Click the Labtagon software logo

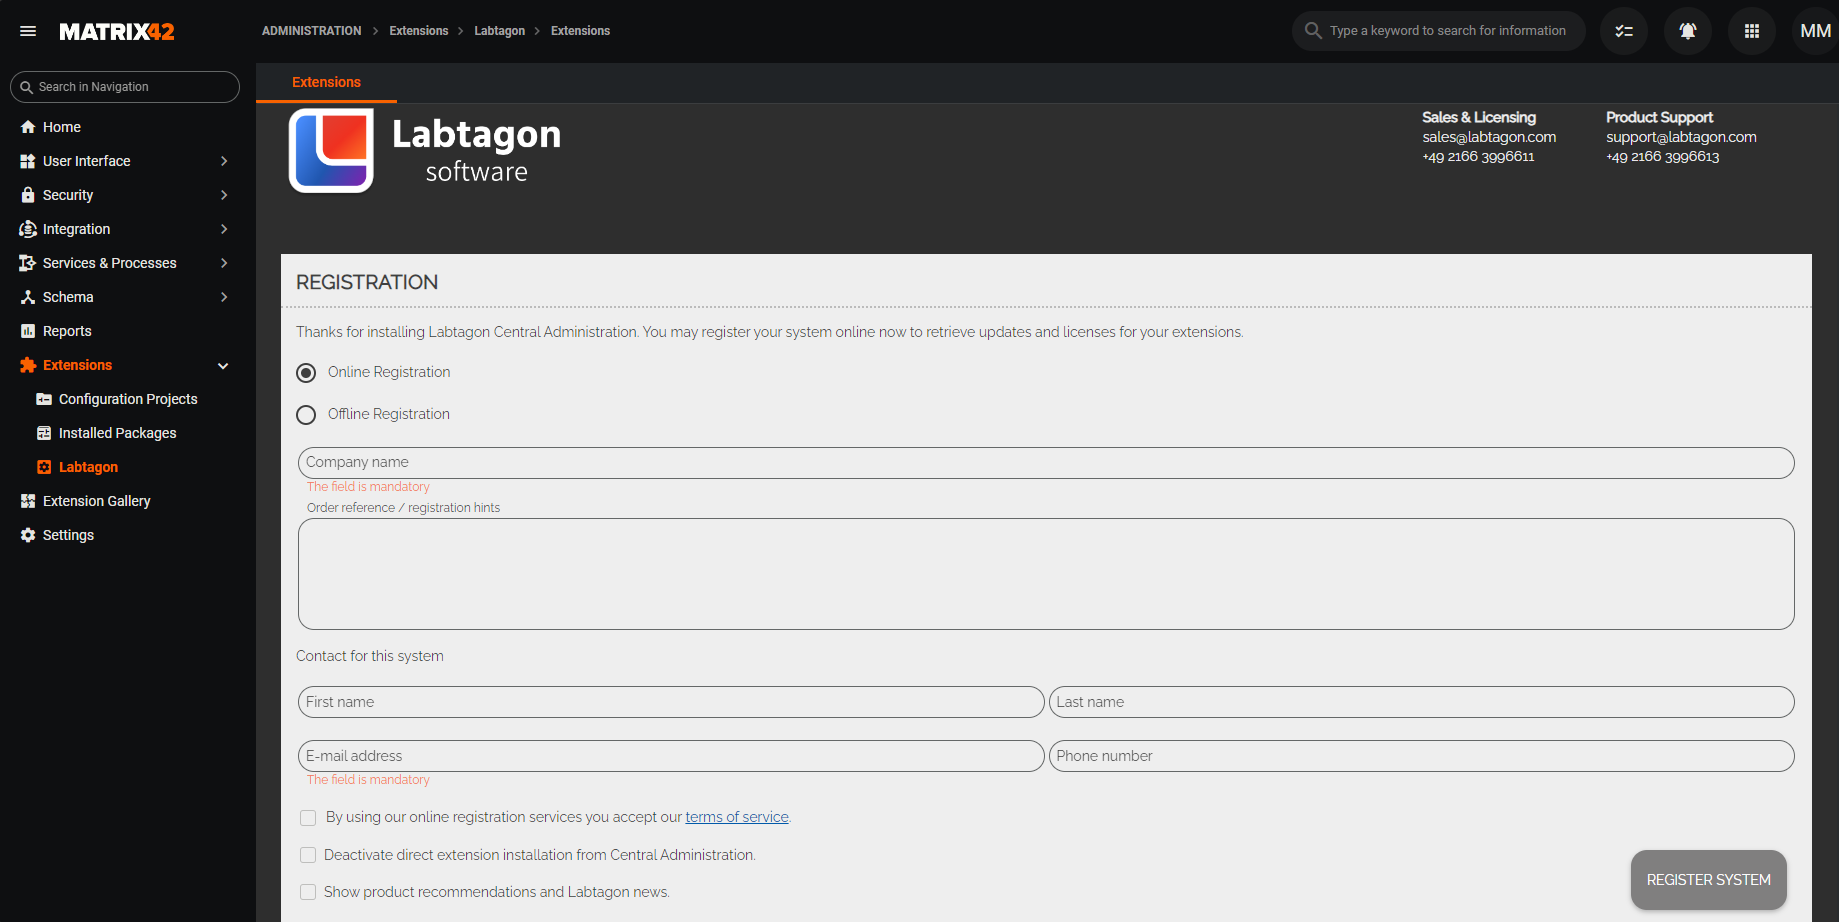pos(425,151)
